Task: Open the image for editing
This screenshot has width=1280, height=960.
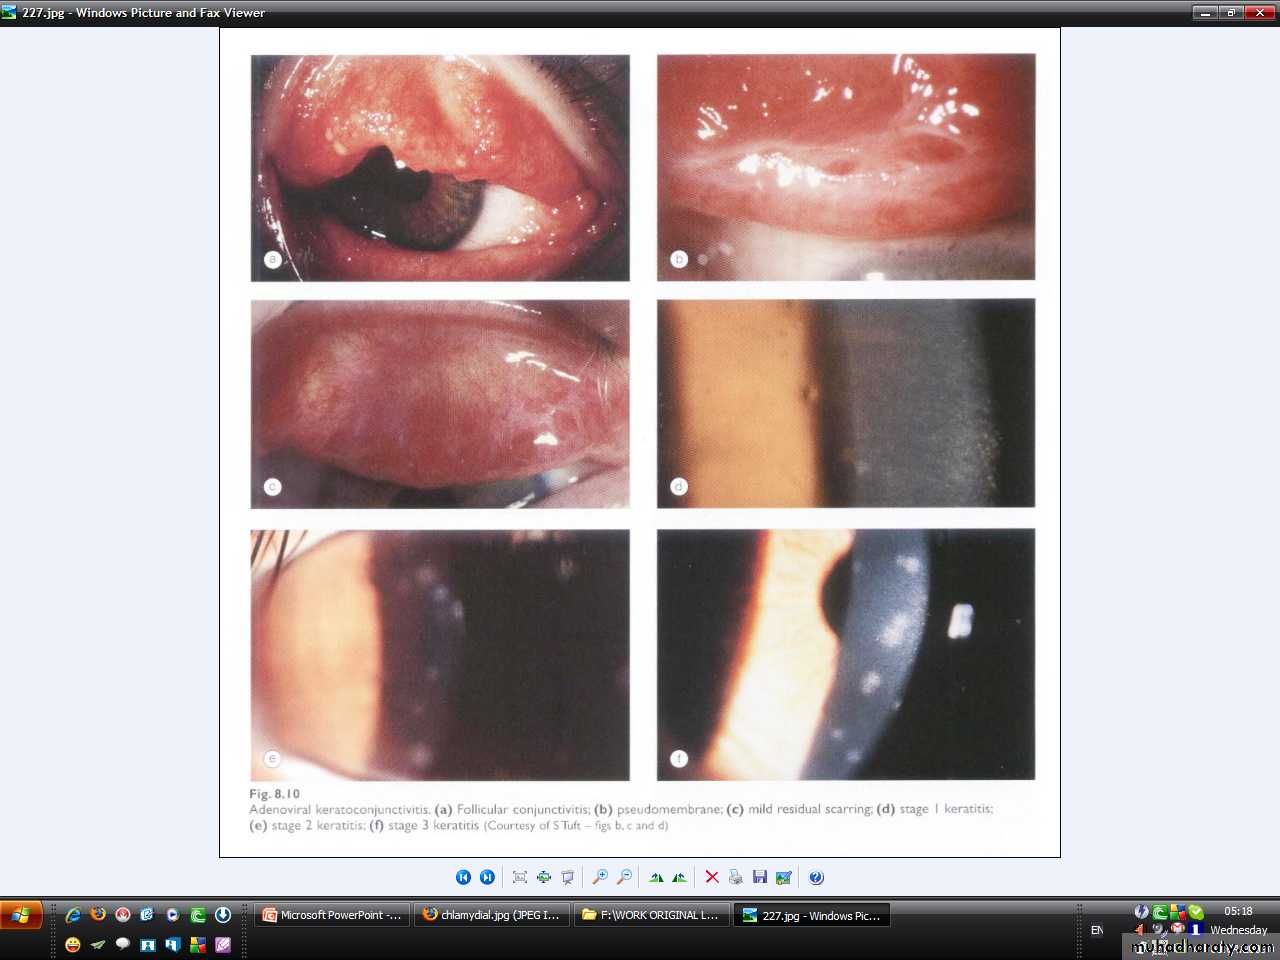Action: tap(784, 877)
